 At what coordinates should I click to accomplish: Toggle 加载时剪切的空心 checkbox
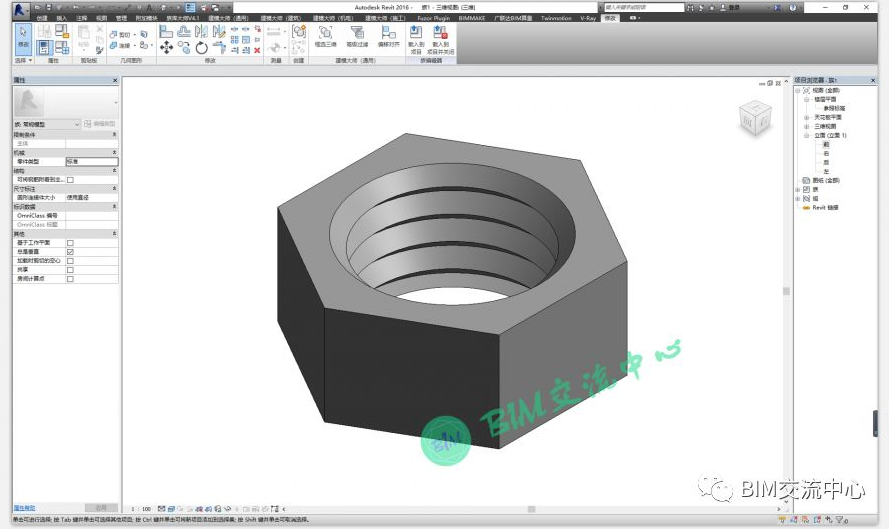[70, 261]
